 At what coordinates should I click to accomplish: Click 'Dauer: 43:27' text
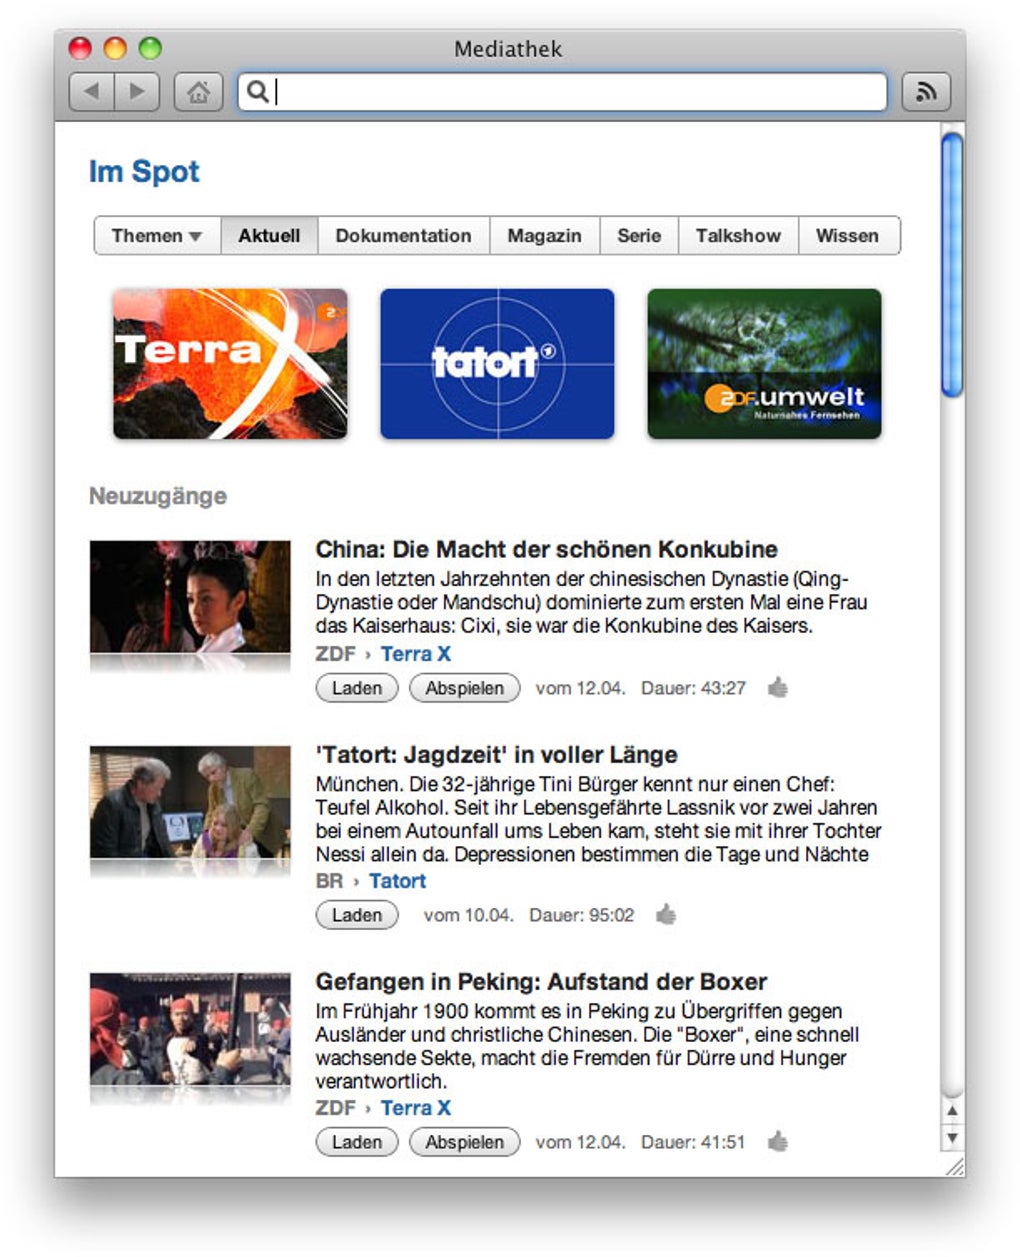(x=693, y=688)
